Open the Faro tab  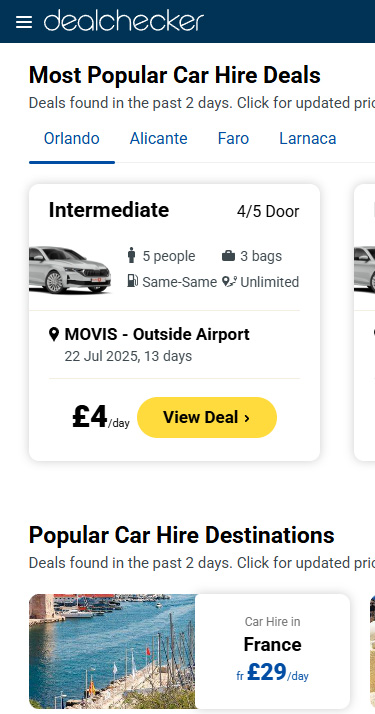[x=233, y=138]
